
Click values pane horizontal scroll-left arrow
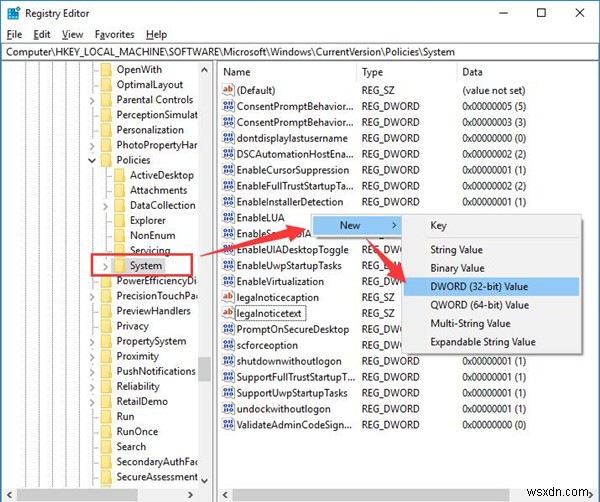click(x=226, y=494)
